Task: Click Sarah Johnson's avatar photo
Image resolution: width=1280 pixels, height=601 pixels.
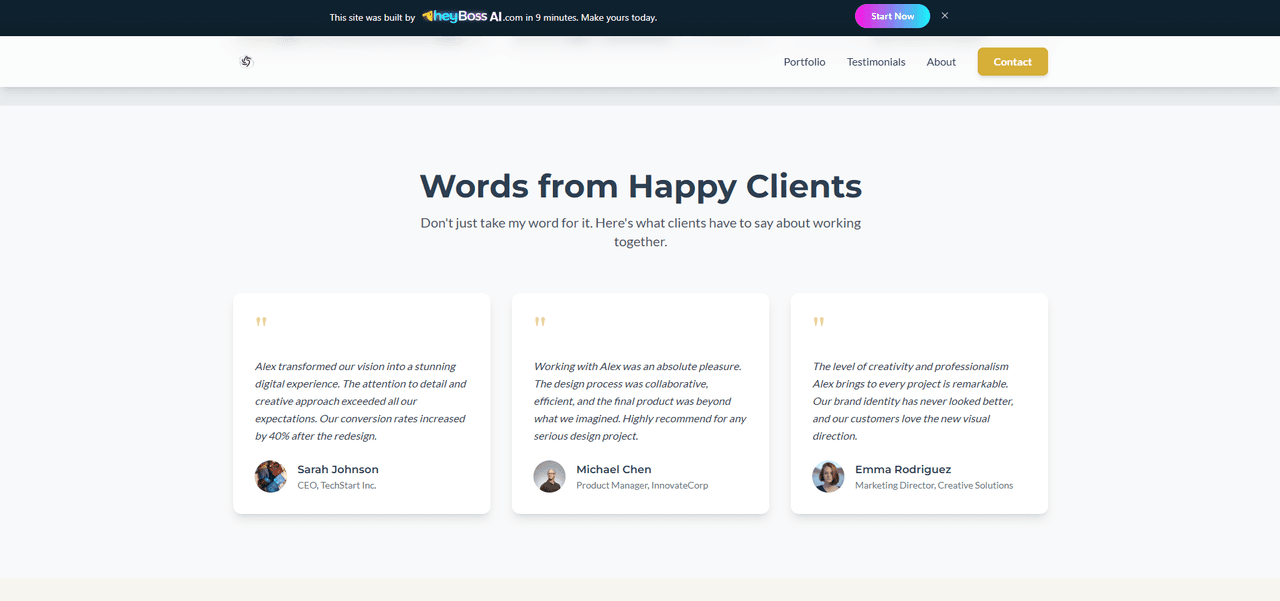Action: click(x=271, y=476)
